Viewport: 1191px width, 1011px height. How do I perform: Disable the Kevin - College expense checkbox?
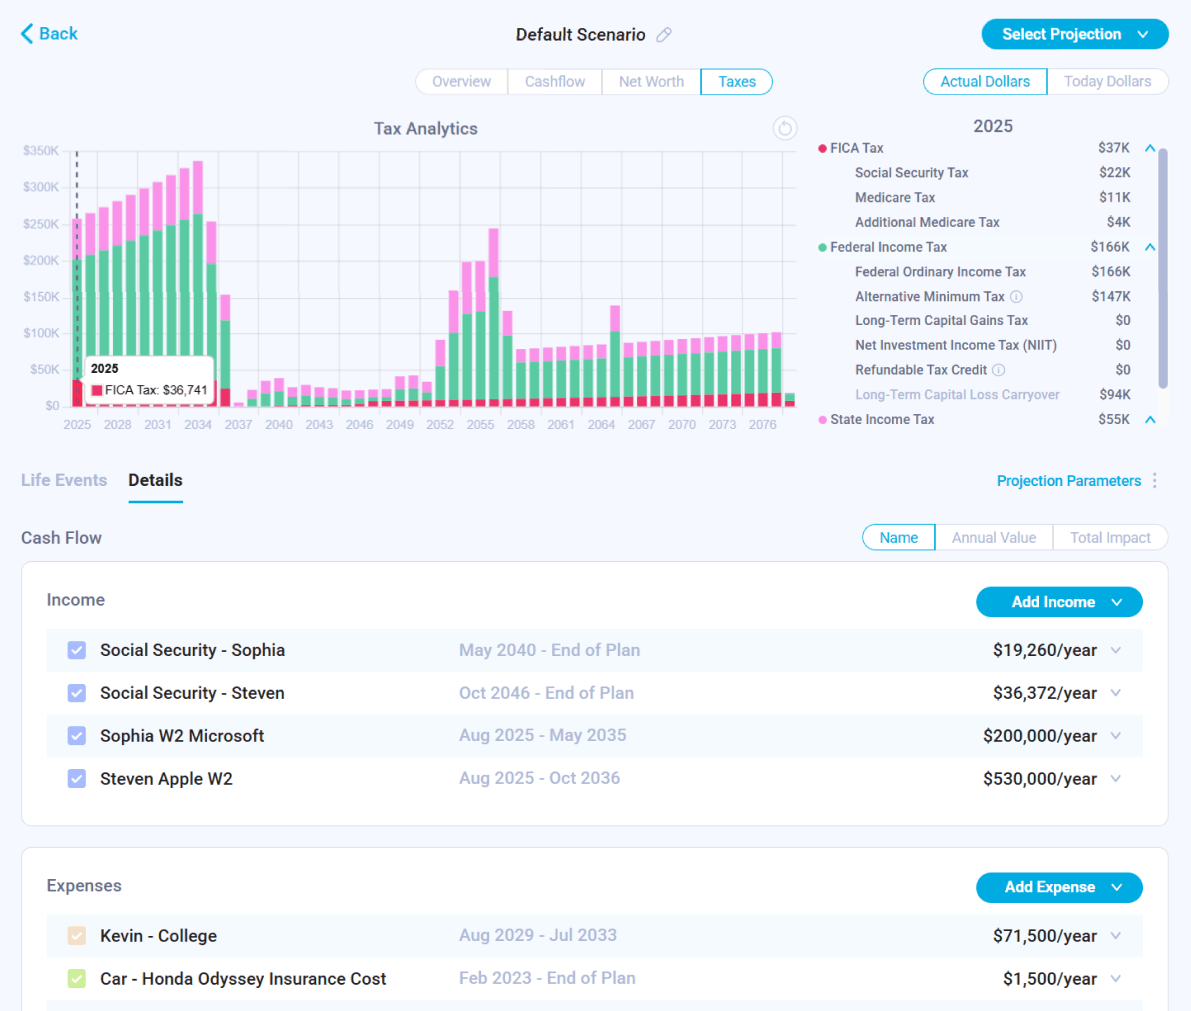pos(77,936)
